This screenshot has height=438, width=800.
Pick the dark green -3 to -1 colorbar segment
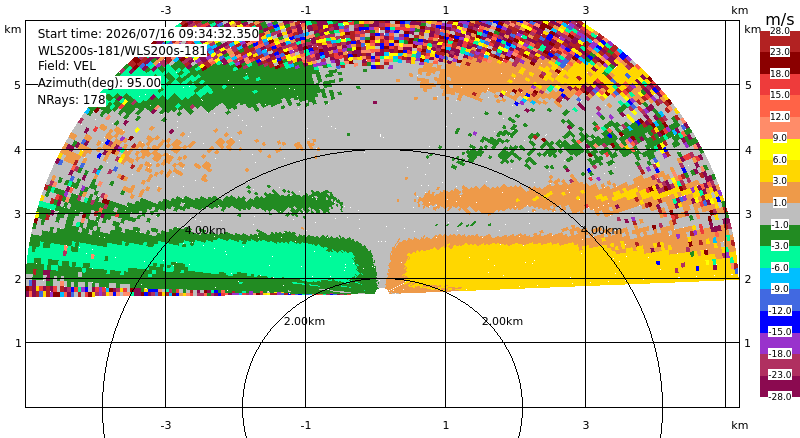(x=780, y=235)
